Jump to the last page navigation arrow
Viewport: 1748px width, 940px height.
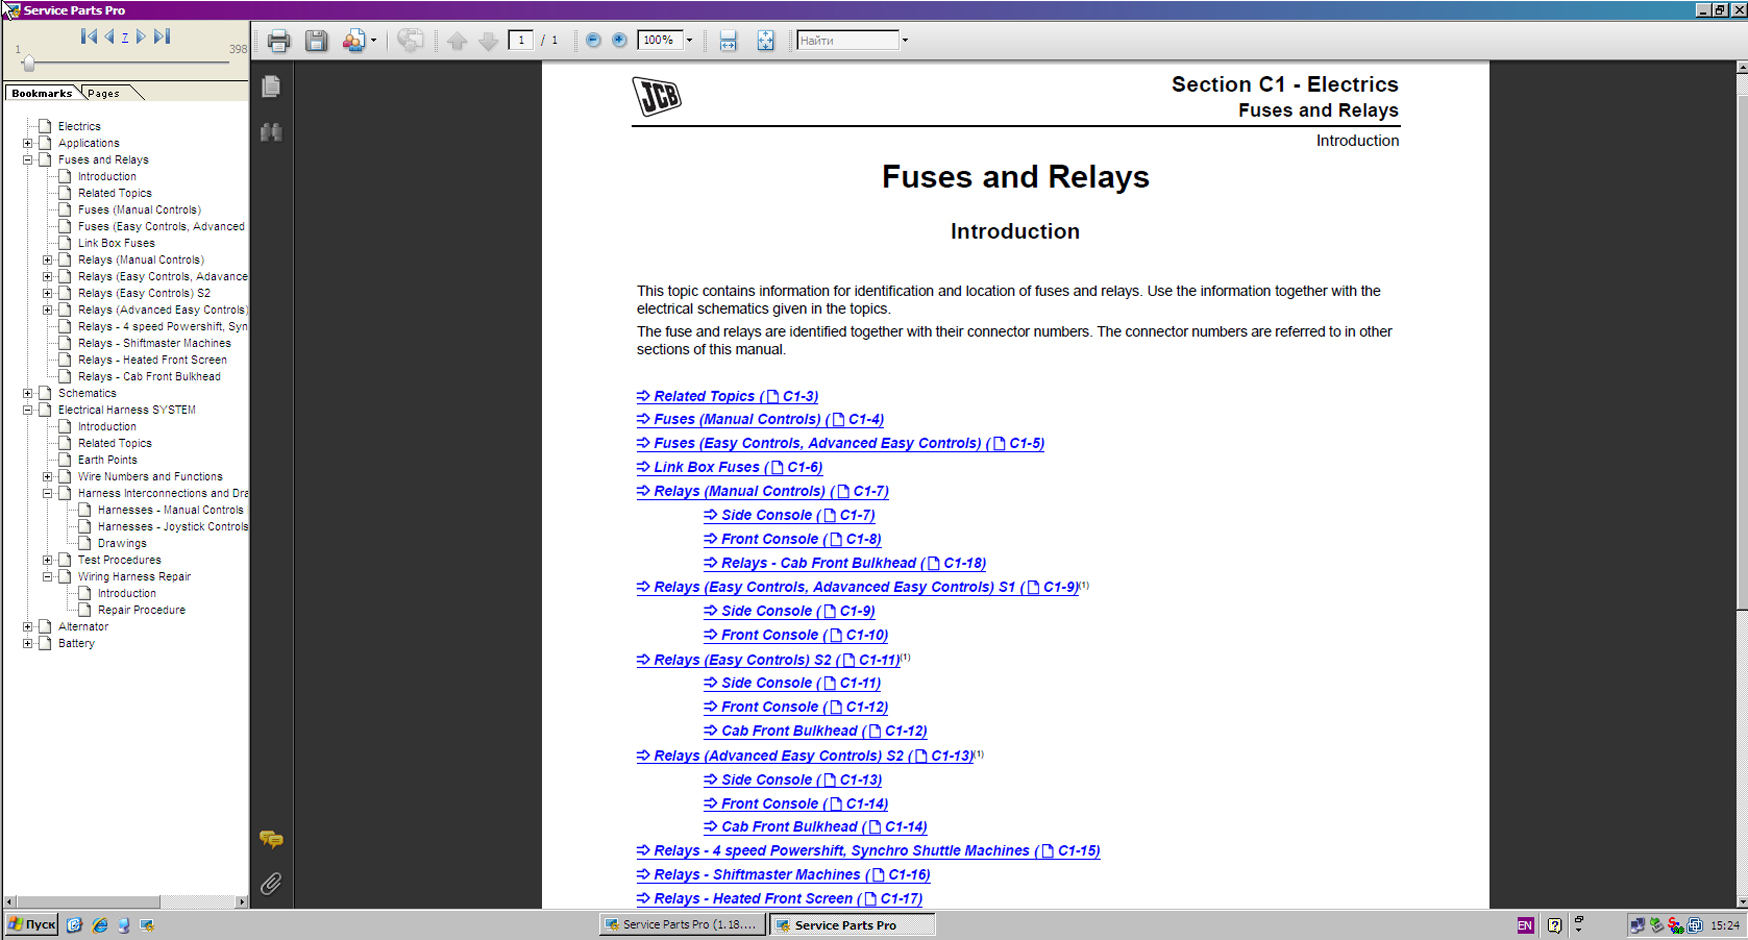[x=162, y=37]
